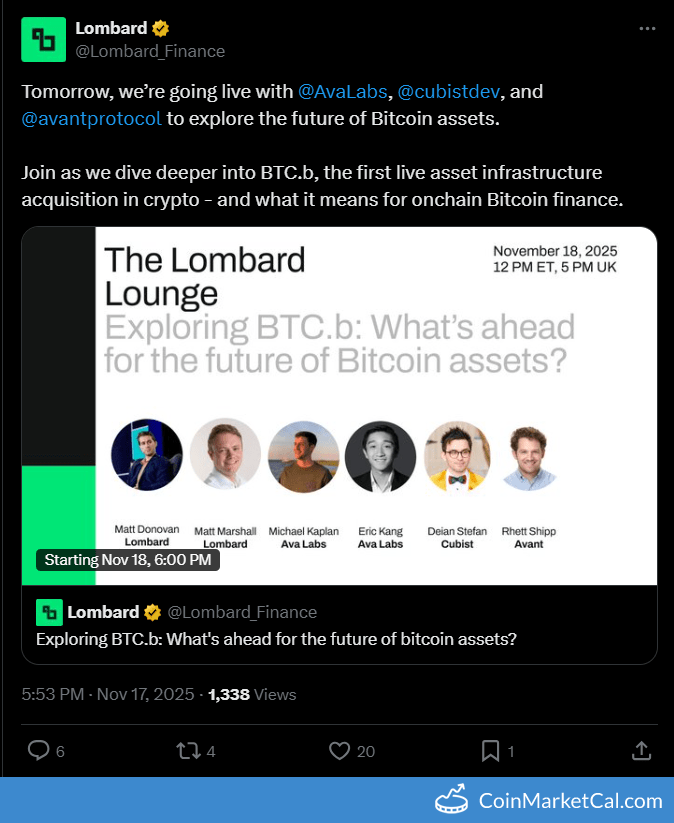The height and width of the screenshot is (823, 674).
Task: Click Matt Donovan's speaker photo
Action: pyautogui.click(x=147, y=455)
